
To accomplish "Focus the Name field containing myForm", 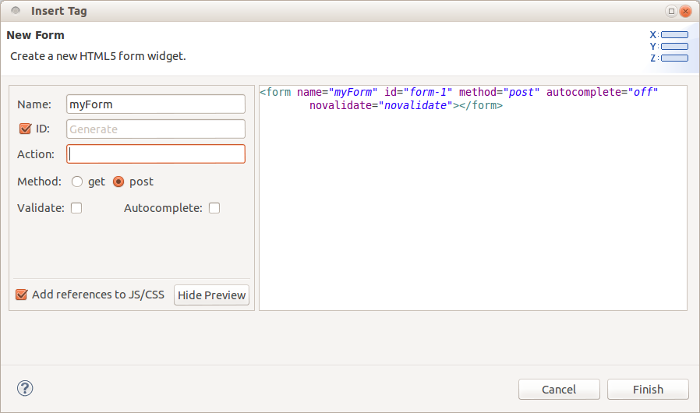I will tap(156, 104).
